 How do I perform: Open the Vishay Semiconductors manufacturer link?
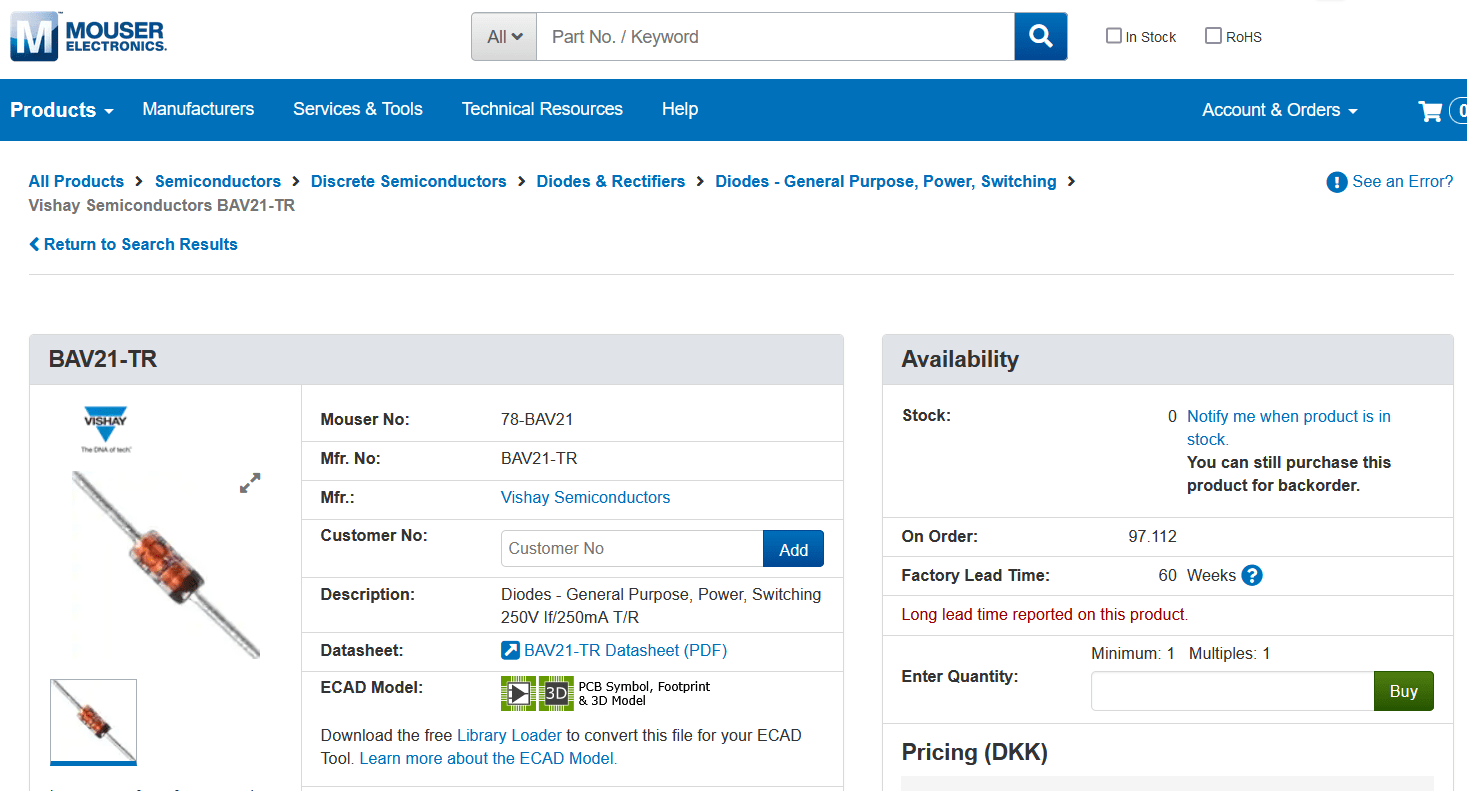coord(585,497)
